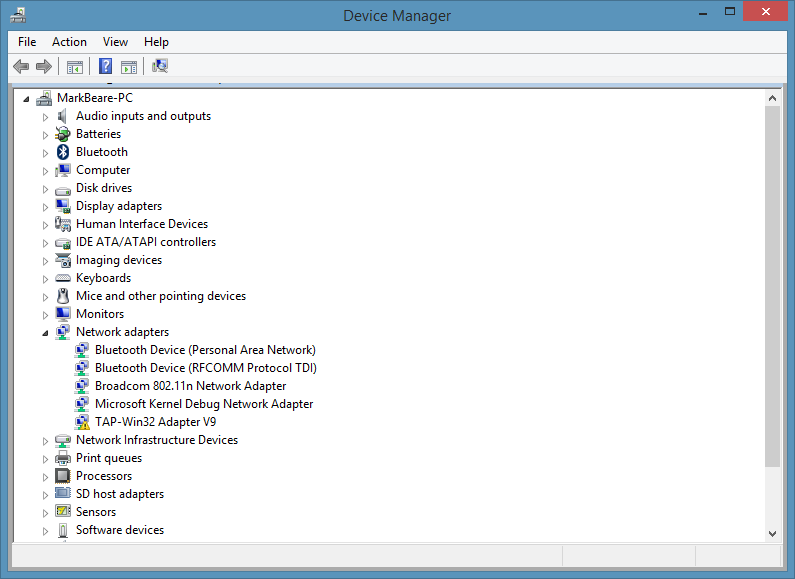This screenshot has height=579, width=795.
Task: Click the Processors chip icon
Action: (63, 476)
